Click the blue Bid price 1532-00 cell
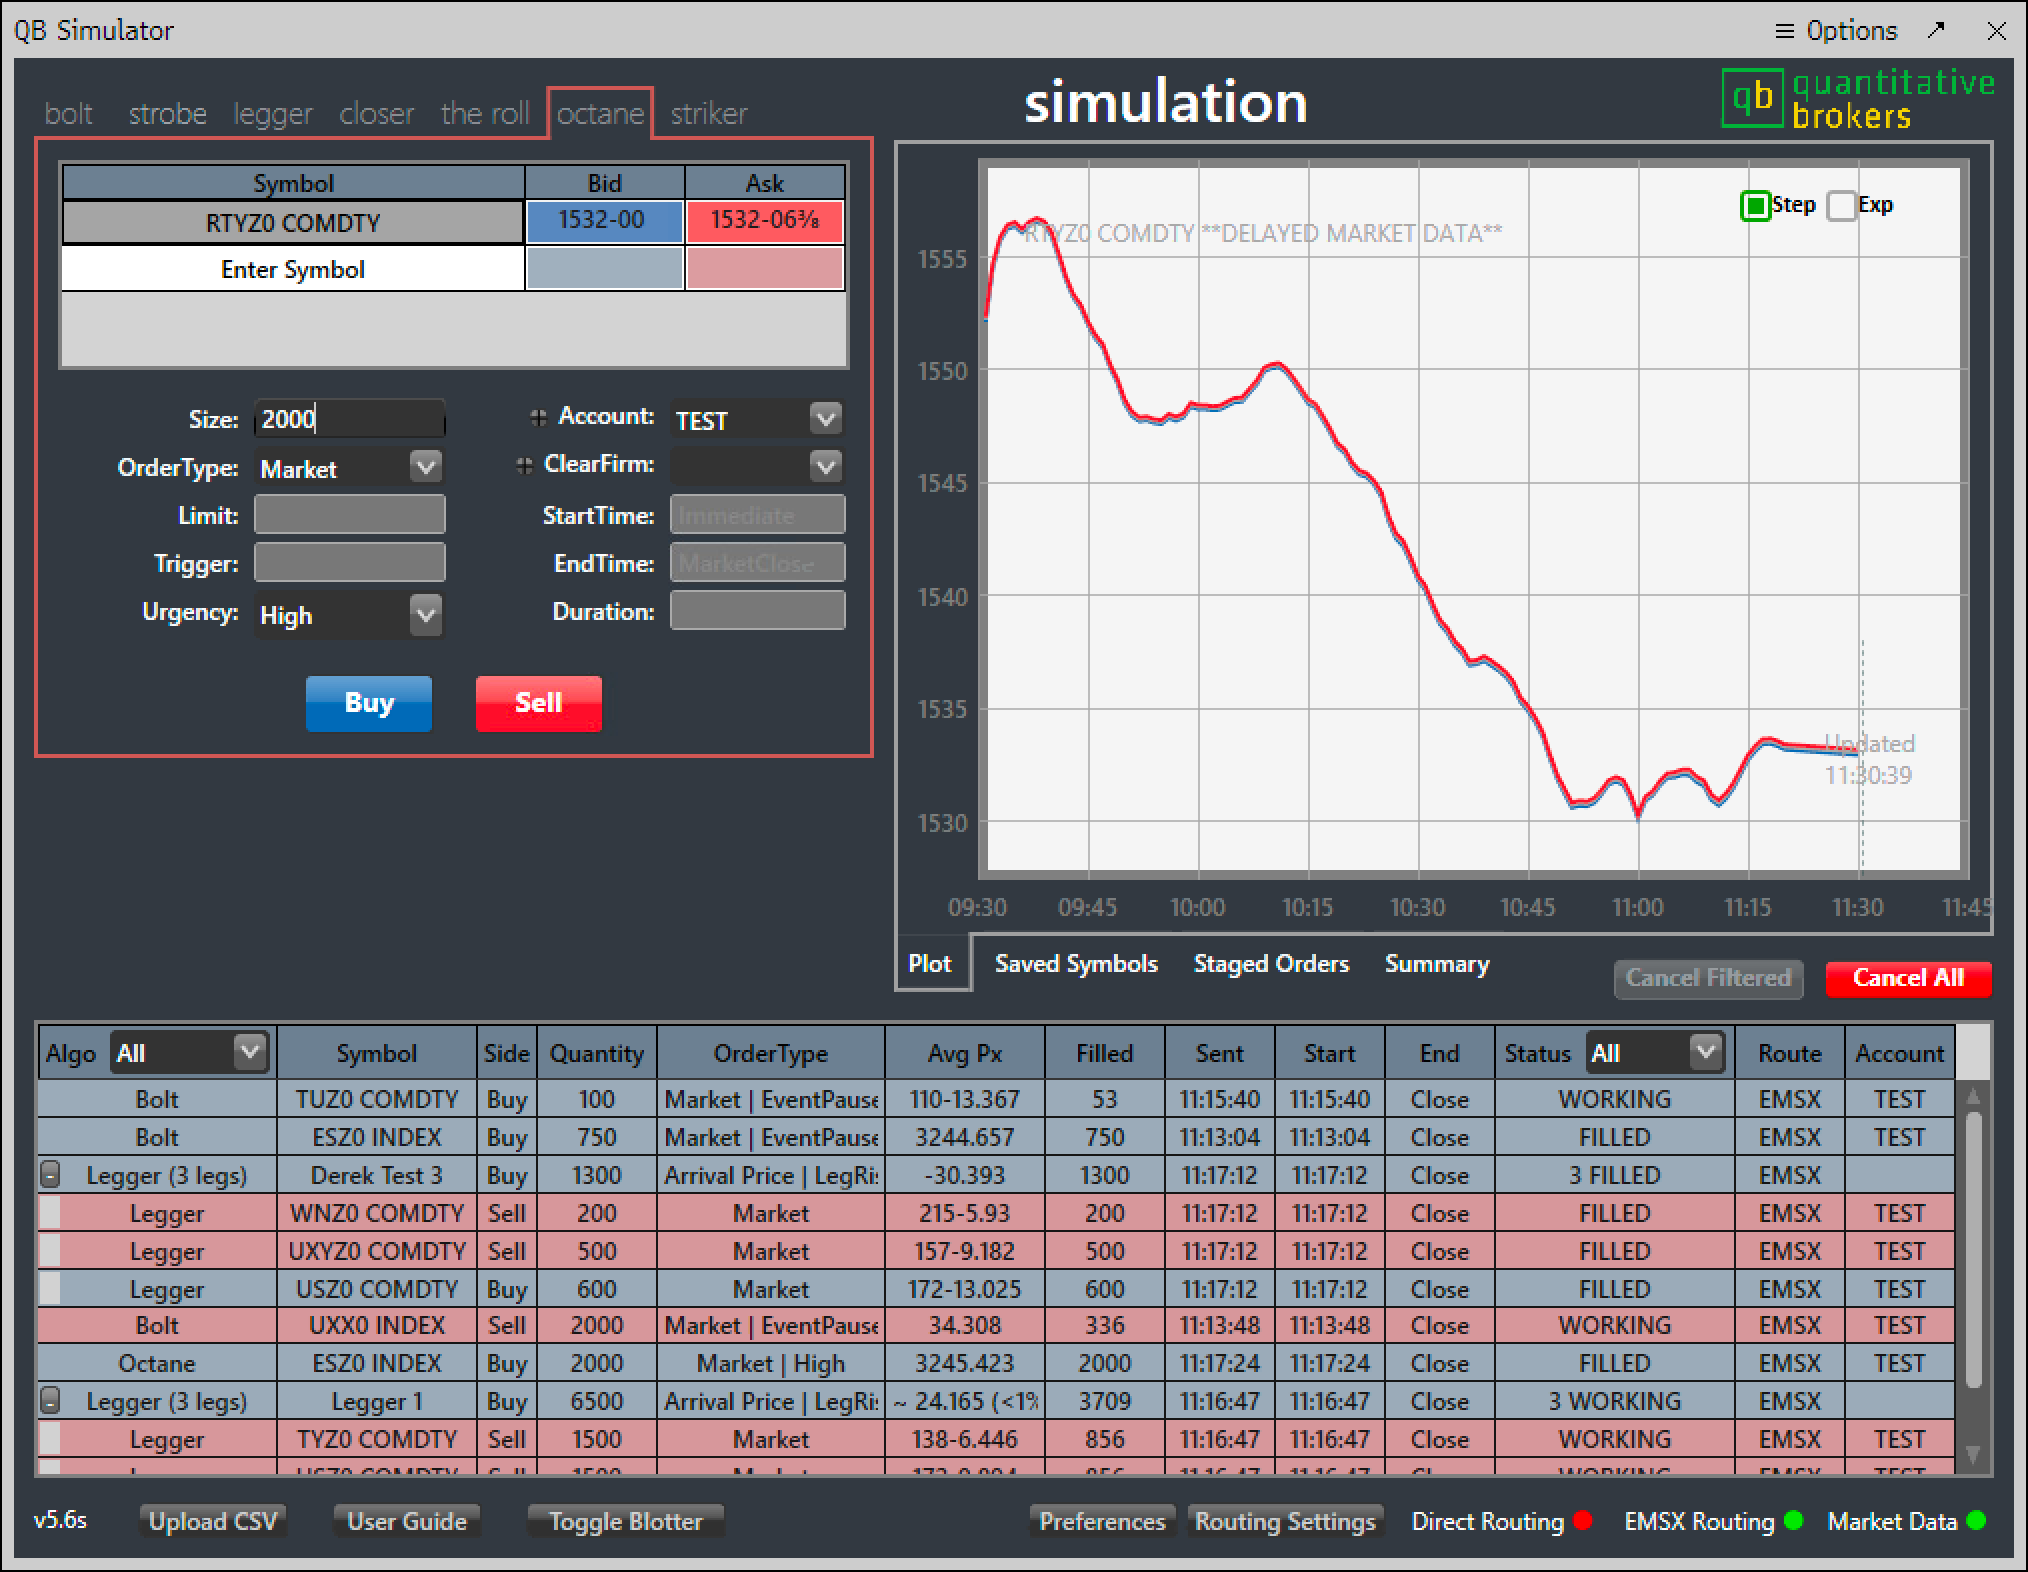 point(604,221)
